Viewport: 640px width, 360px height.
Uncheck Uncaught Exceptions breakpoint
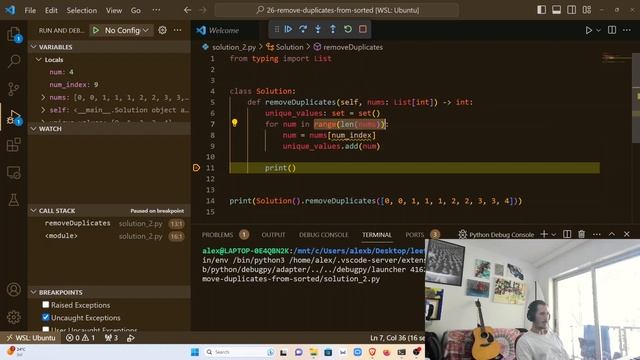pos(46,317)
